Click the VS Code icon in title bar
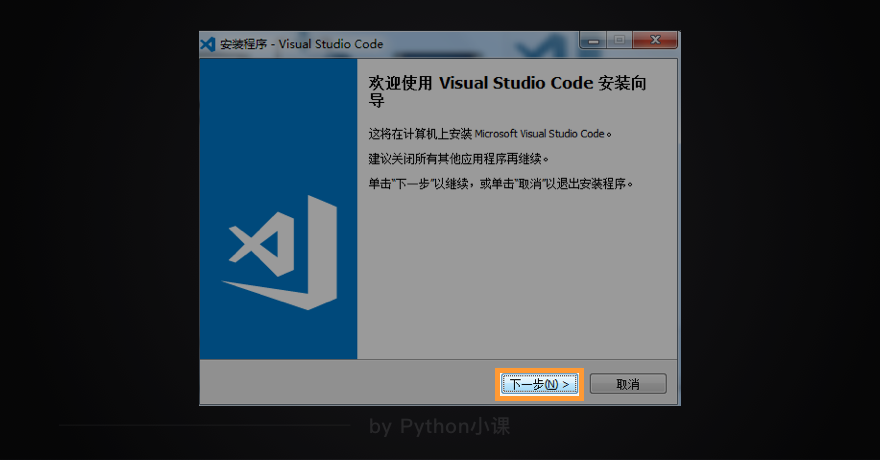 pos(208,44)
